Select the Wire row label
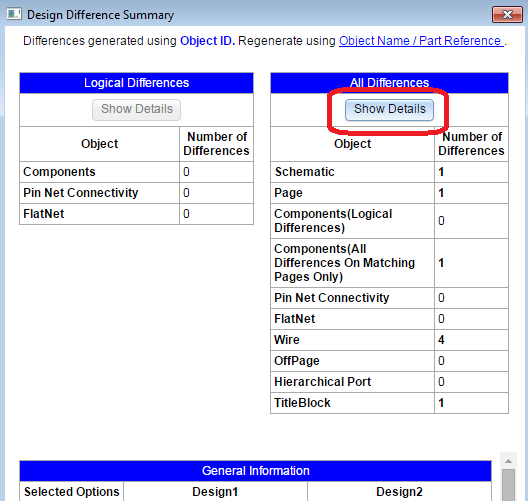 click(x=287, y=340)
